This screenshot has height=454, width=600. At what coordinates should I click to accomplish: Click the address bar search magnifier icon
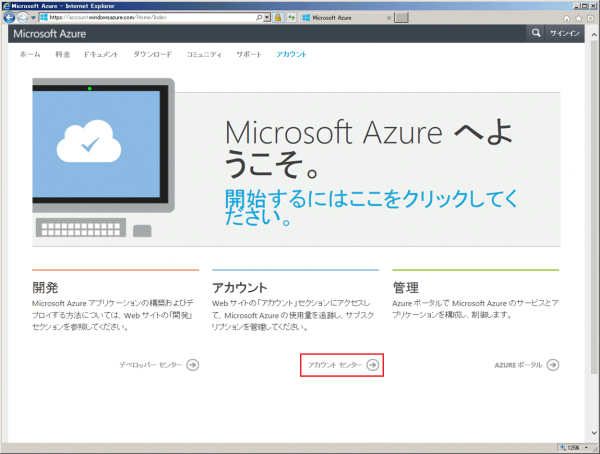(x=259, y=18)
